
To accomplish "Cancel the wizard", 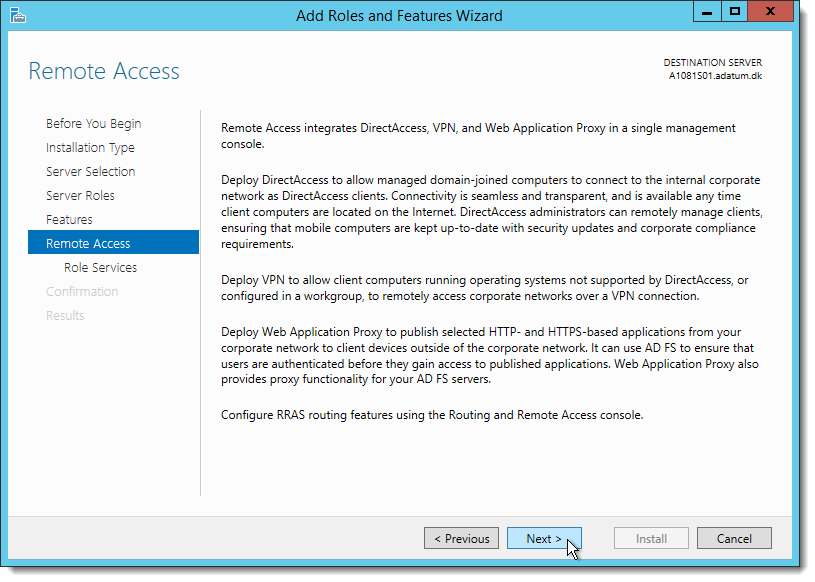I will [734, 538].
